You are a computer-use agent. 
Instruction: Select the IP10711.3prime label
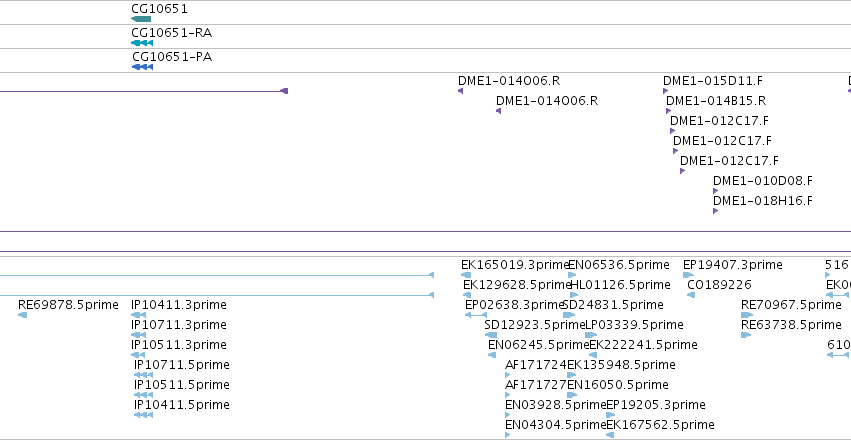click(179, 325)
